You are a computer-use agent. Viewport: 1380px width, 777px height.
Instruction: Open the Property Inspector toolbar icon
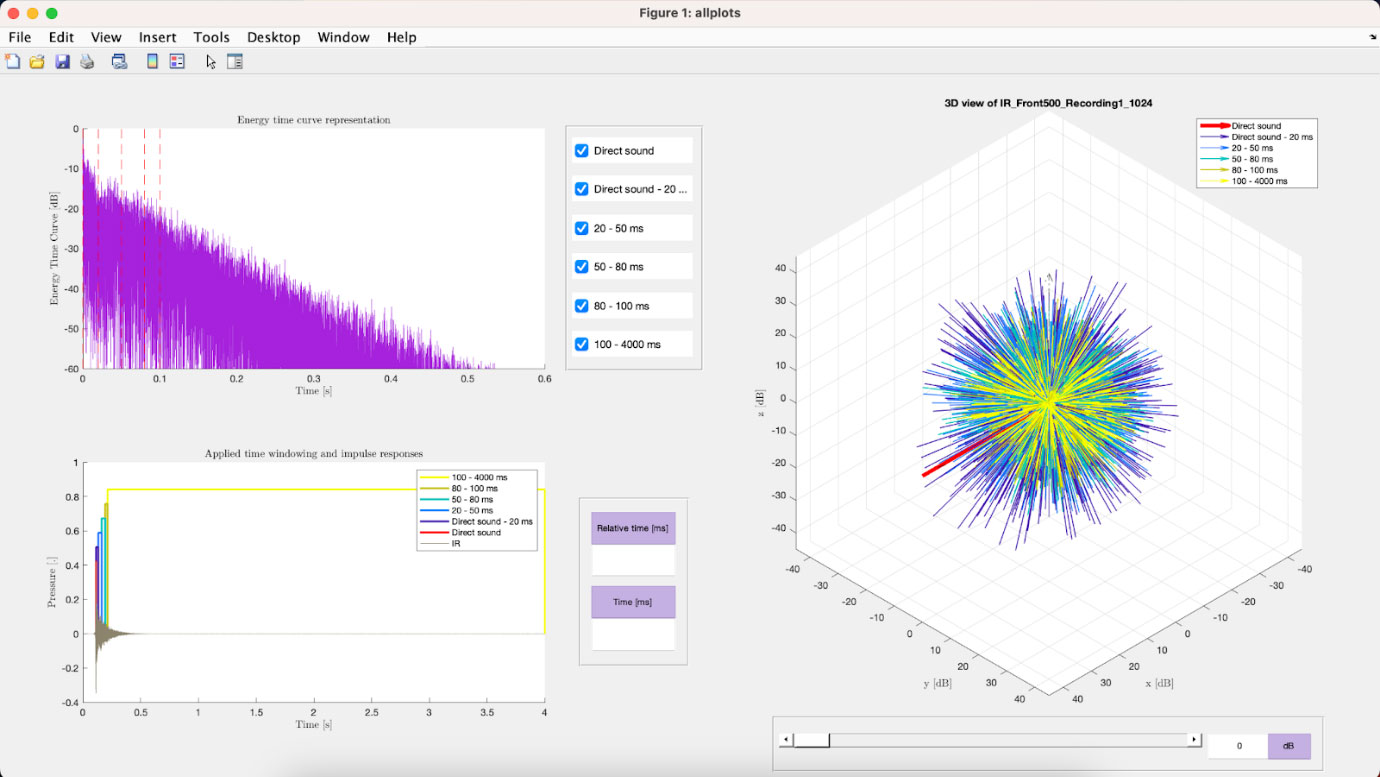coord(235,62)
